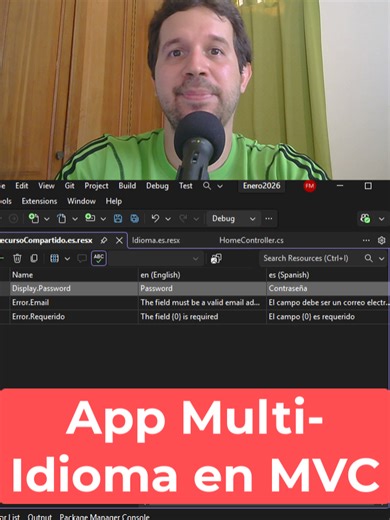Click the greyed comment icon in resource toolbar
This screenshot has width=390, height=520.
point(82,258)
